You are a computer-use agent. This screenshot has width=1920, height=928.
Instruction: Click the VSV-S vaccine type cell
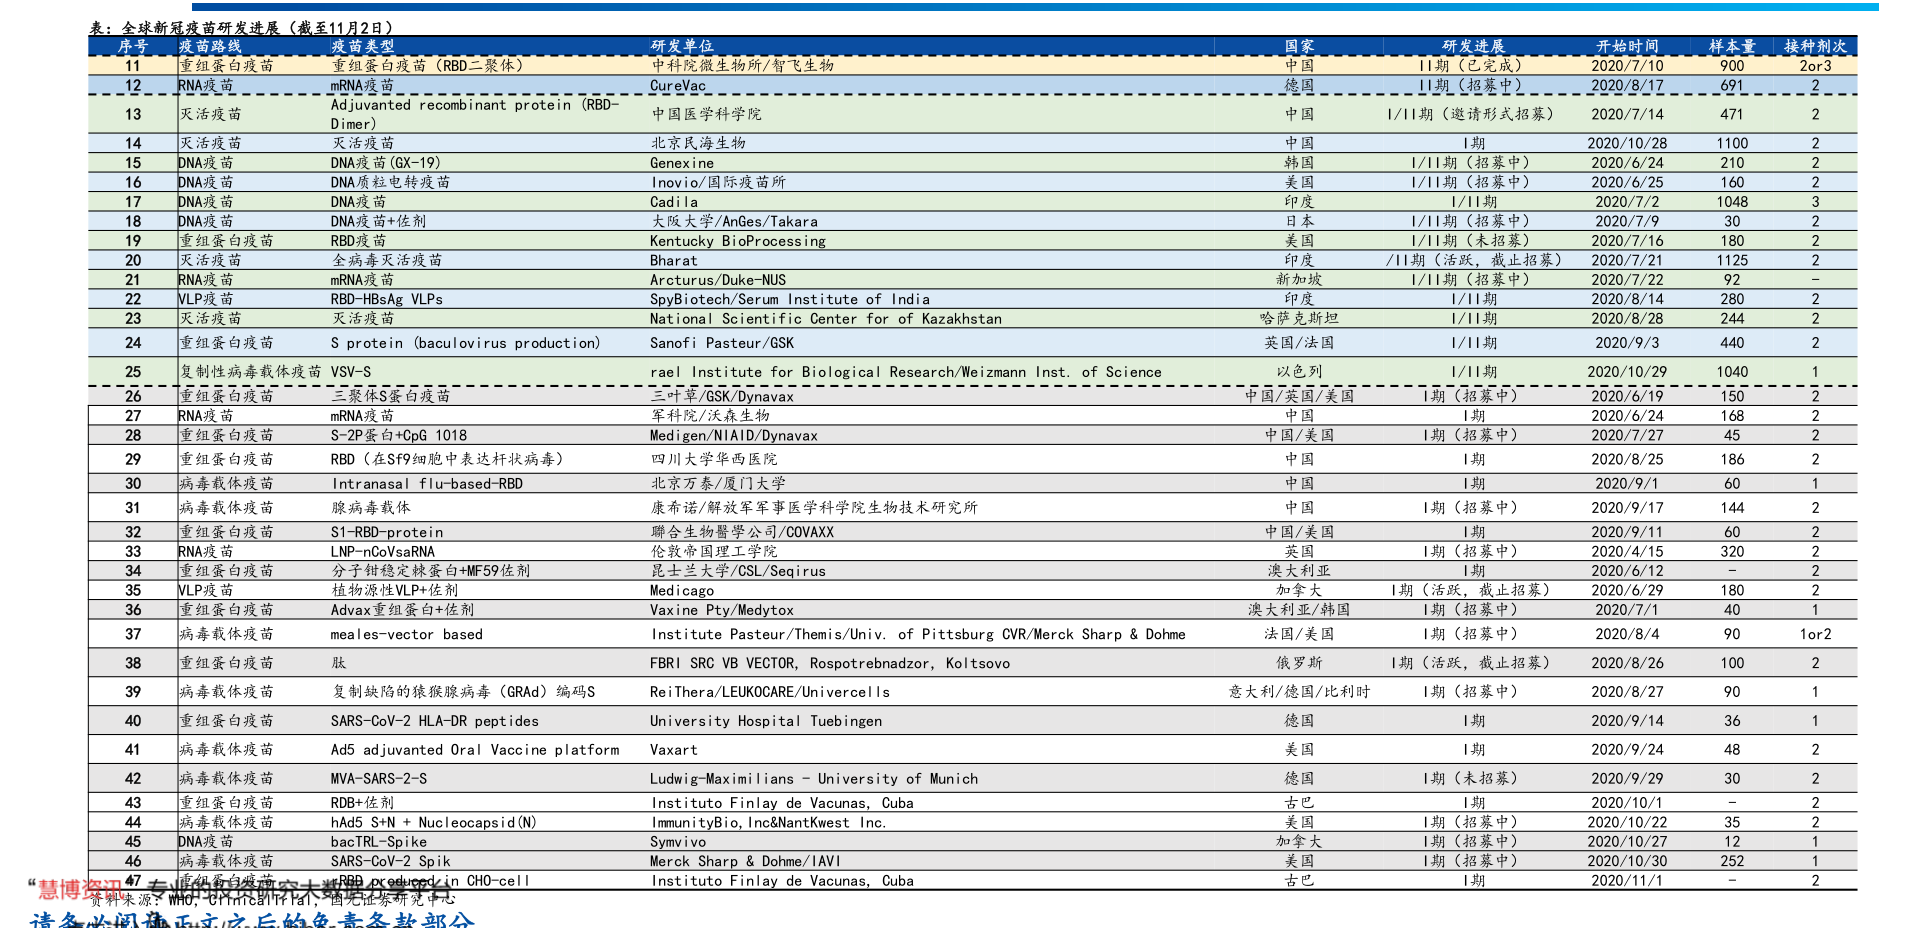pyautogui.click(x=351, y=372)
